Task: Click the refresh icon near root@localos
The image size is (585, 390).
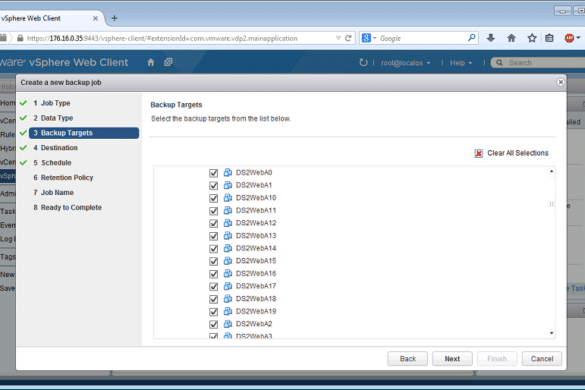Action: click(x=363, y=62)
